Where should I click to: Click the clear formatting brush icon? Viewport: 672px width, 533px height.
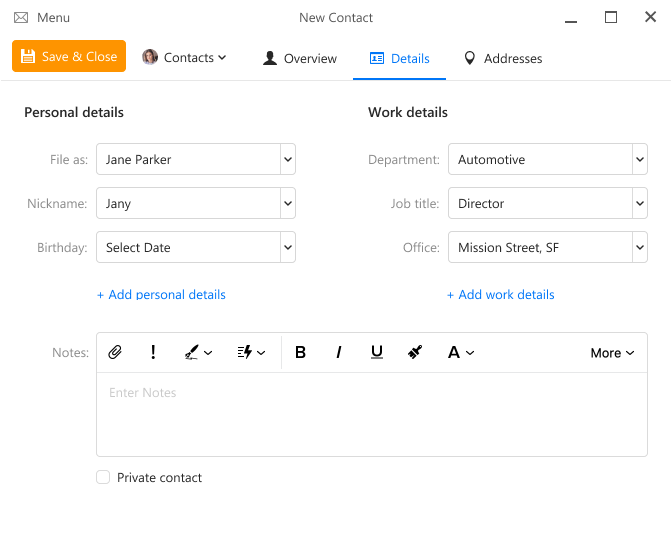tap(415, 352)
